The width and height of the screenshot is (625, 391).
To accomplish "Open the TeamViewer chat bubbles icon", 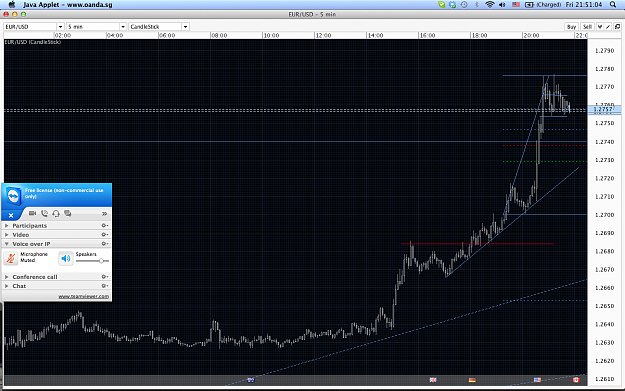I will pyautogui.click(x=68, y=214).
